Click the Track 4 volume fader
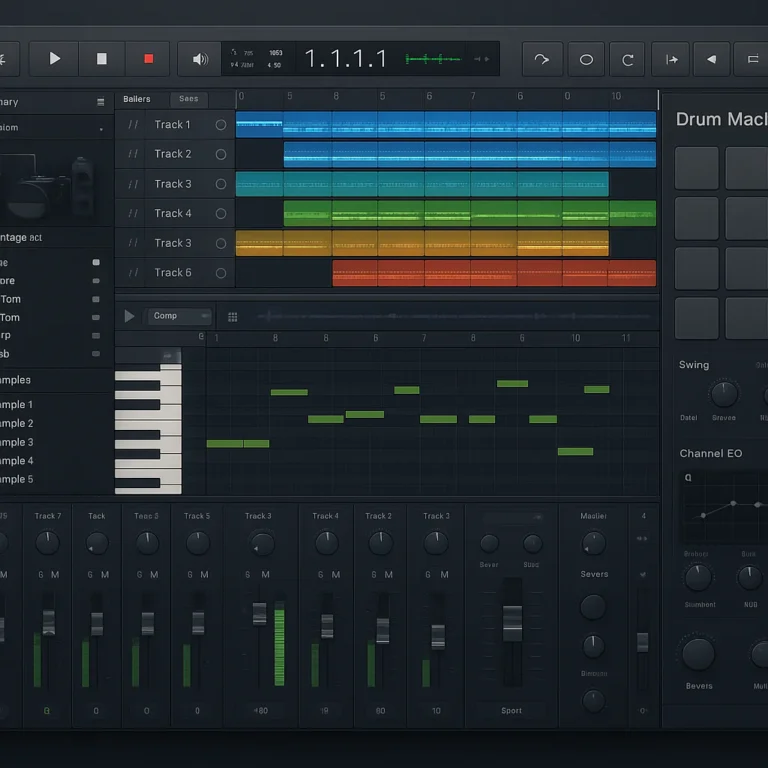 [327, 625]
